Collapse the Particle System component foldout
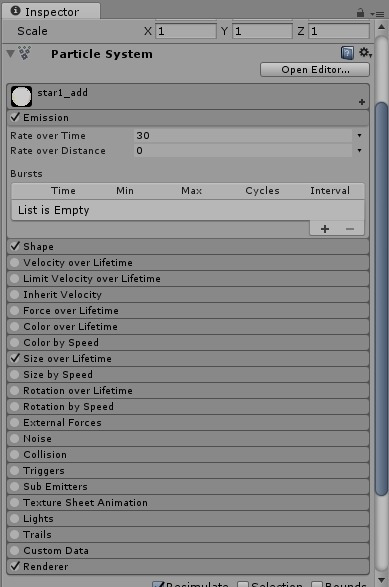 pos(10,54)
